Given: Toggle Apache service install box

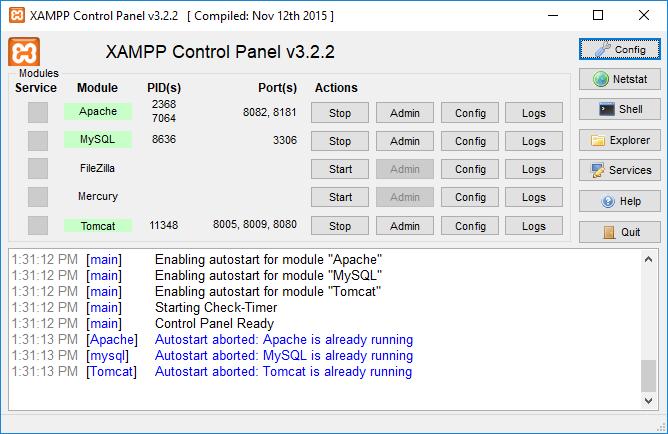Looking at the screenshot, I should [x=38, y=112].
